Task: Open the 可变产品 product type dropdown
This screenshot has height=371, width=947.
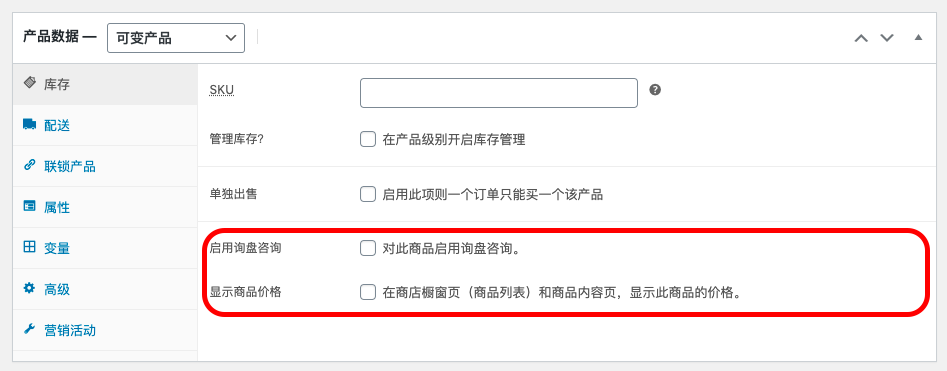Action: click(176, 38)
